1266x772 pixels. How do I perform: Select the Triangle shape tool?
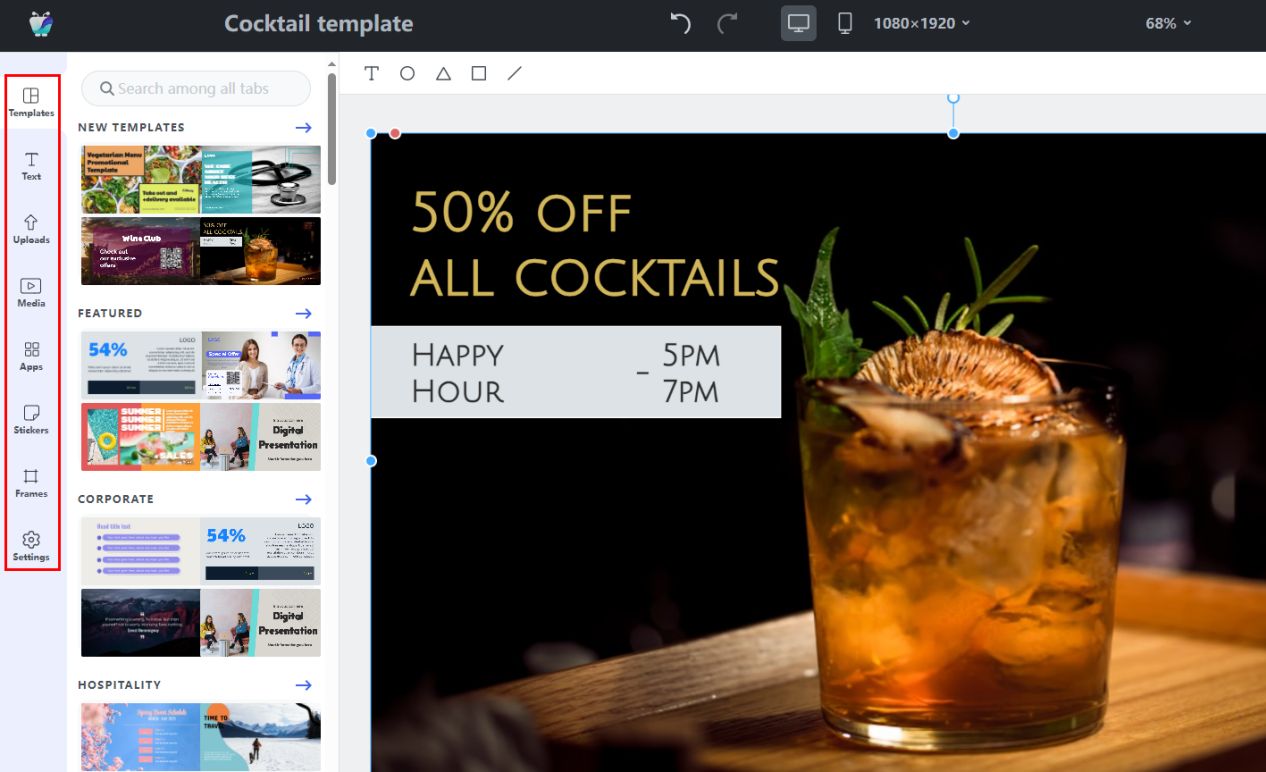pyautogui.click(x=443, y=74)
